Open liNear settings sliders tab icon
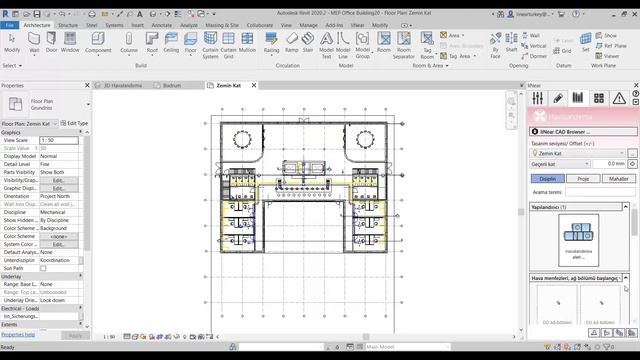640x360 pixels. pos(538,98)
